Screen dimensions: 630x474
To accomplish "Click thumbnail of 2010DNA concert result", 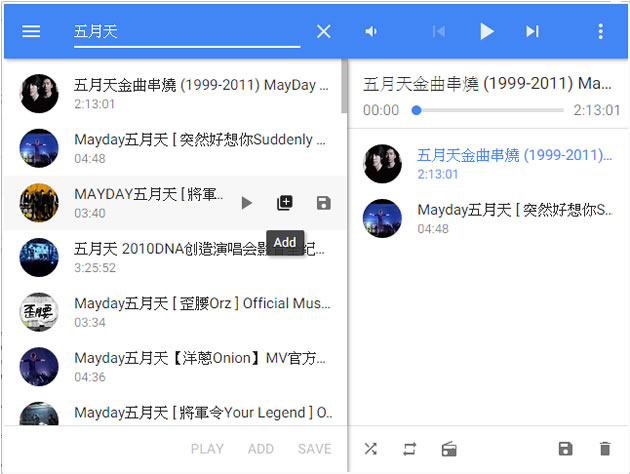I will (x=39, y=257).
